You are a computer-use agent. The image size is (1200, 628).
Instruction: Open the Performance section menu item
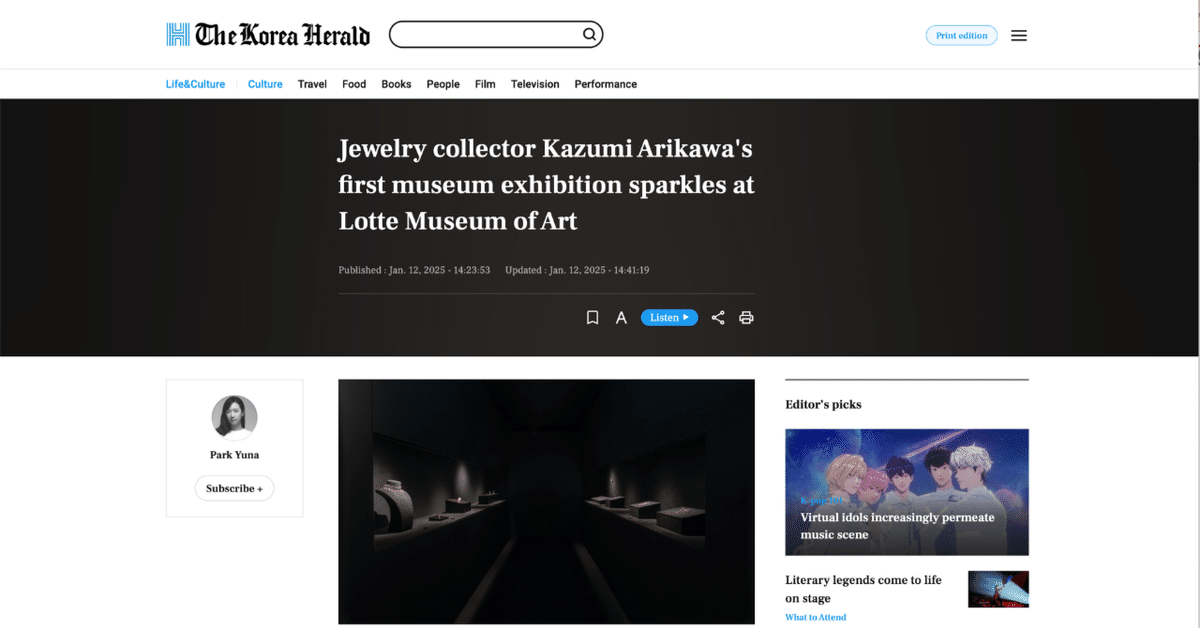(605, 84)
